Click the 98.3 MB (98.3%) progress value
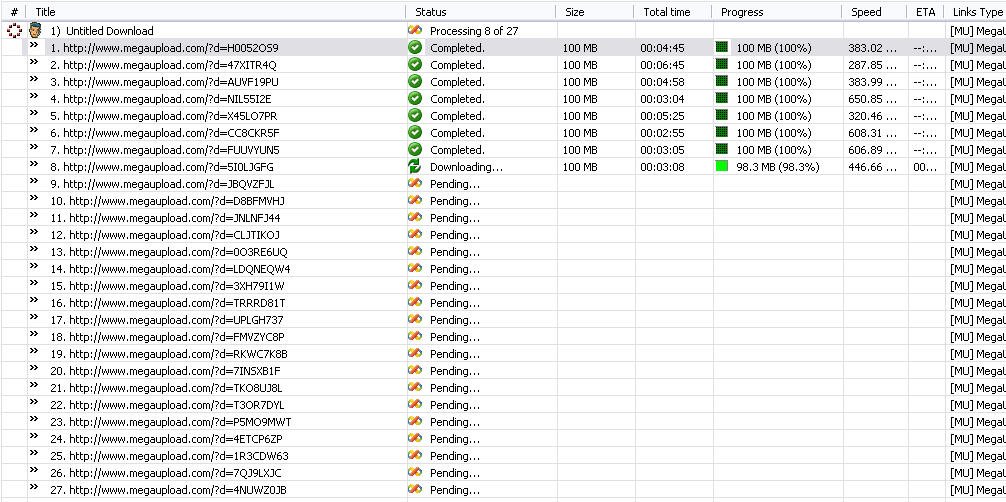 pos(778,167)
